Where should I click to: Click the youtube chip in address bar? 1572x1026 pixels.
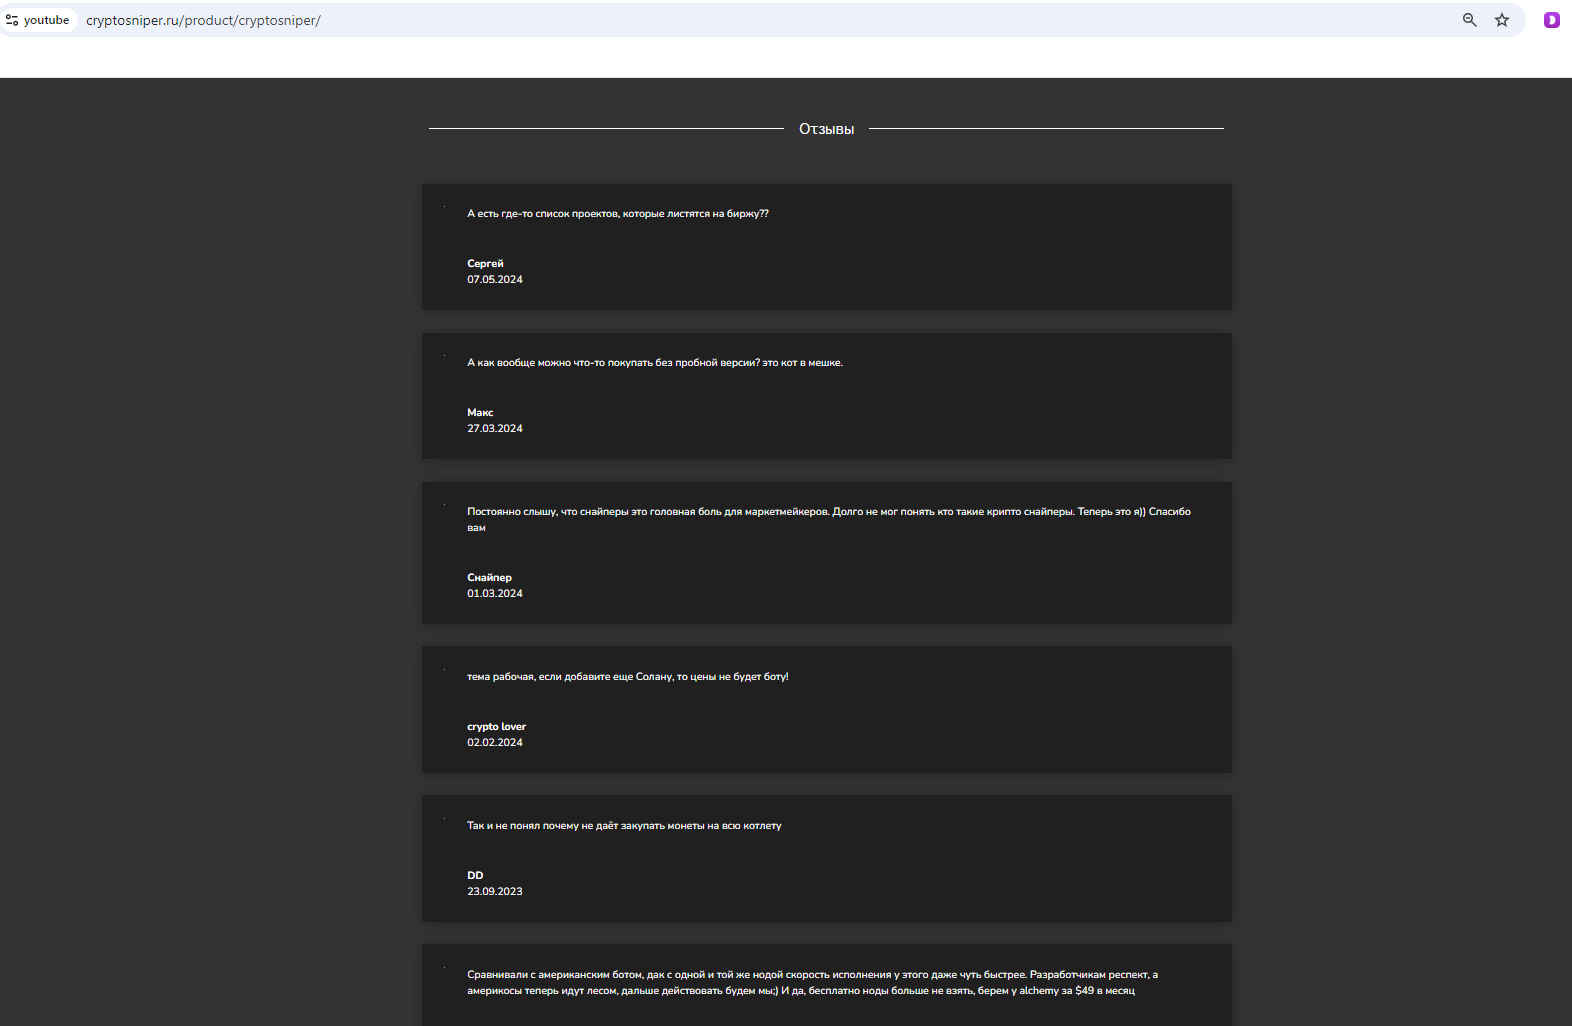39,20
